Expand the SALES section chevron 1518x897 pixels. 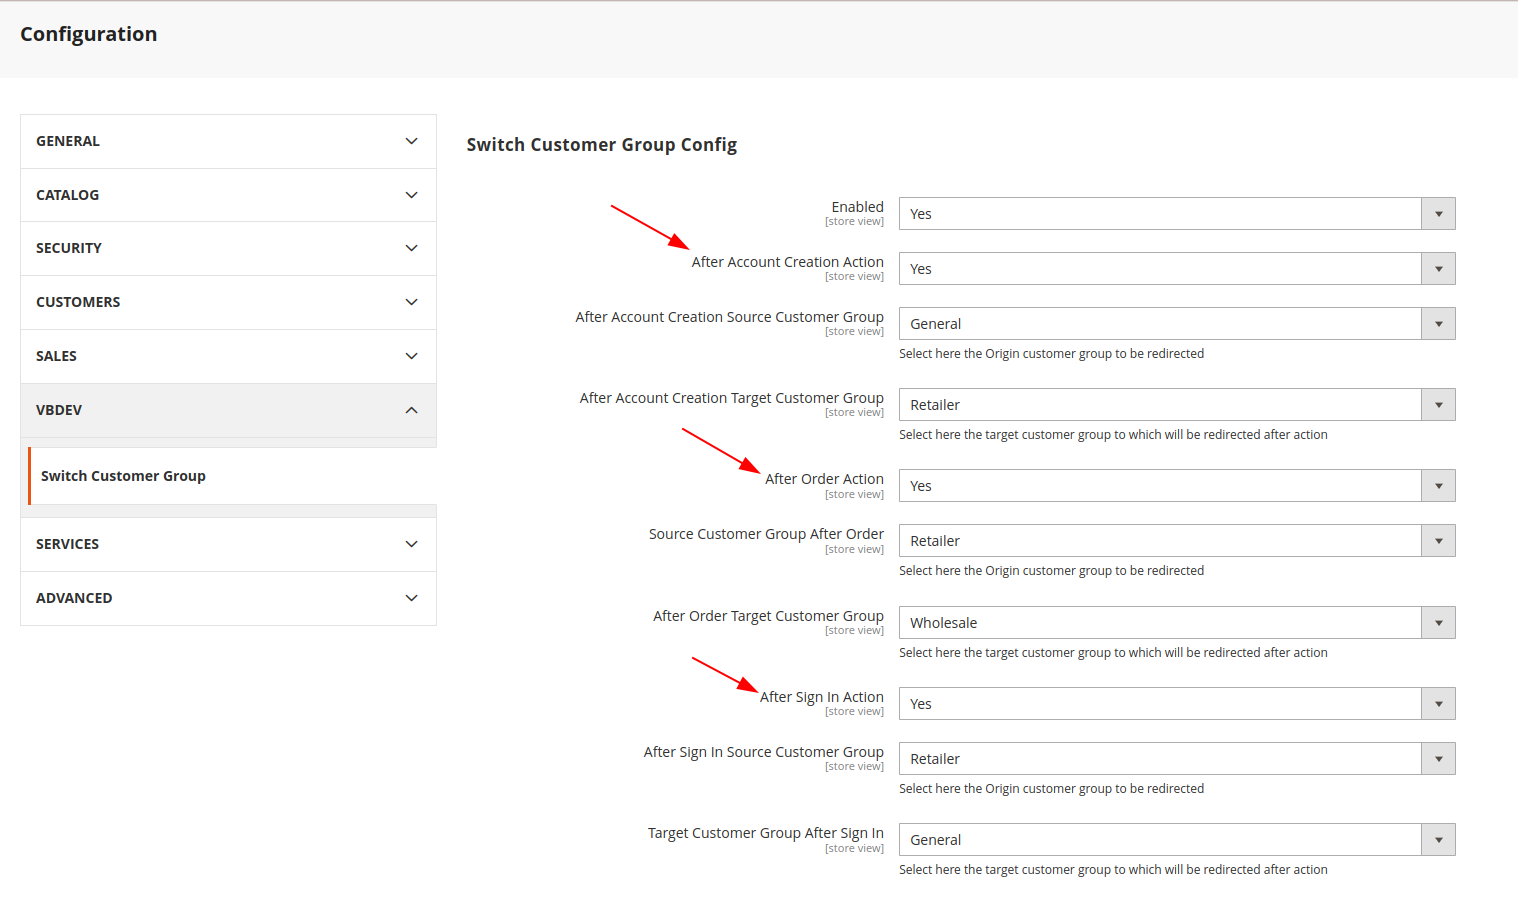point(411,356)
